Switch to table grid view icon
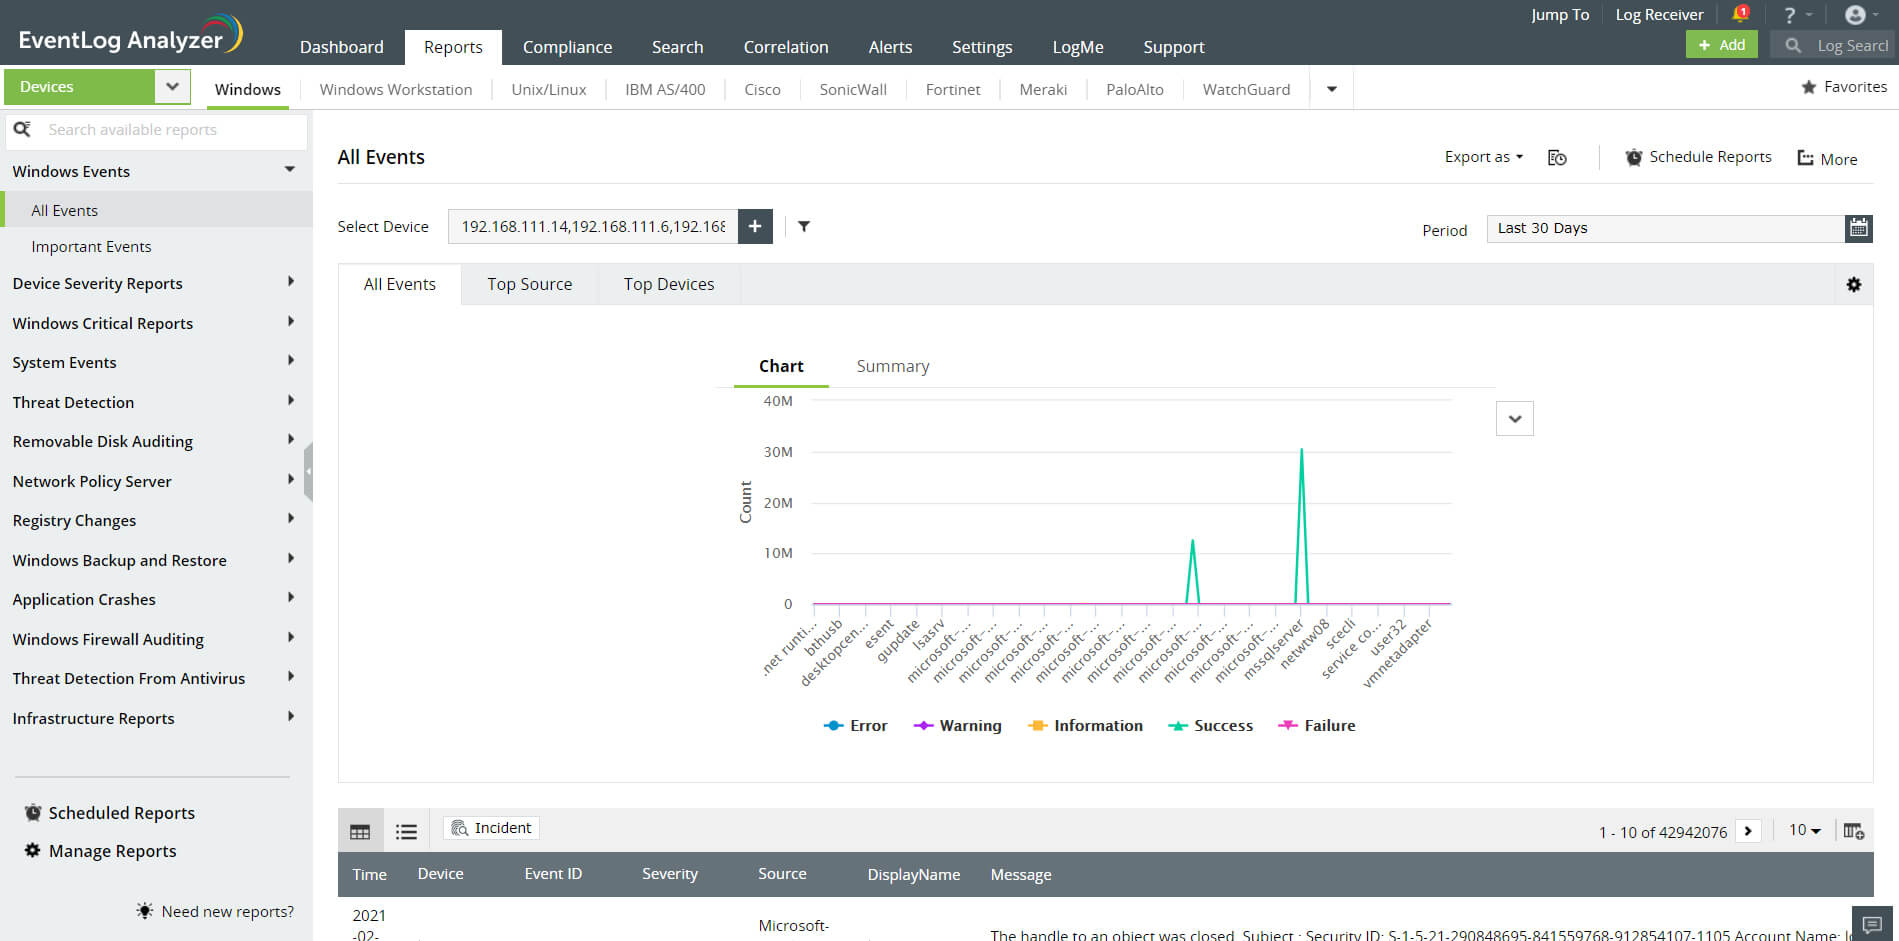This screenshot has width=1899, height=941. (x=360, y=831)
